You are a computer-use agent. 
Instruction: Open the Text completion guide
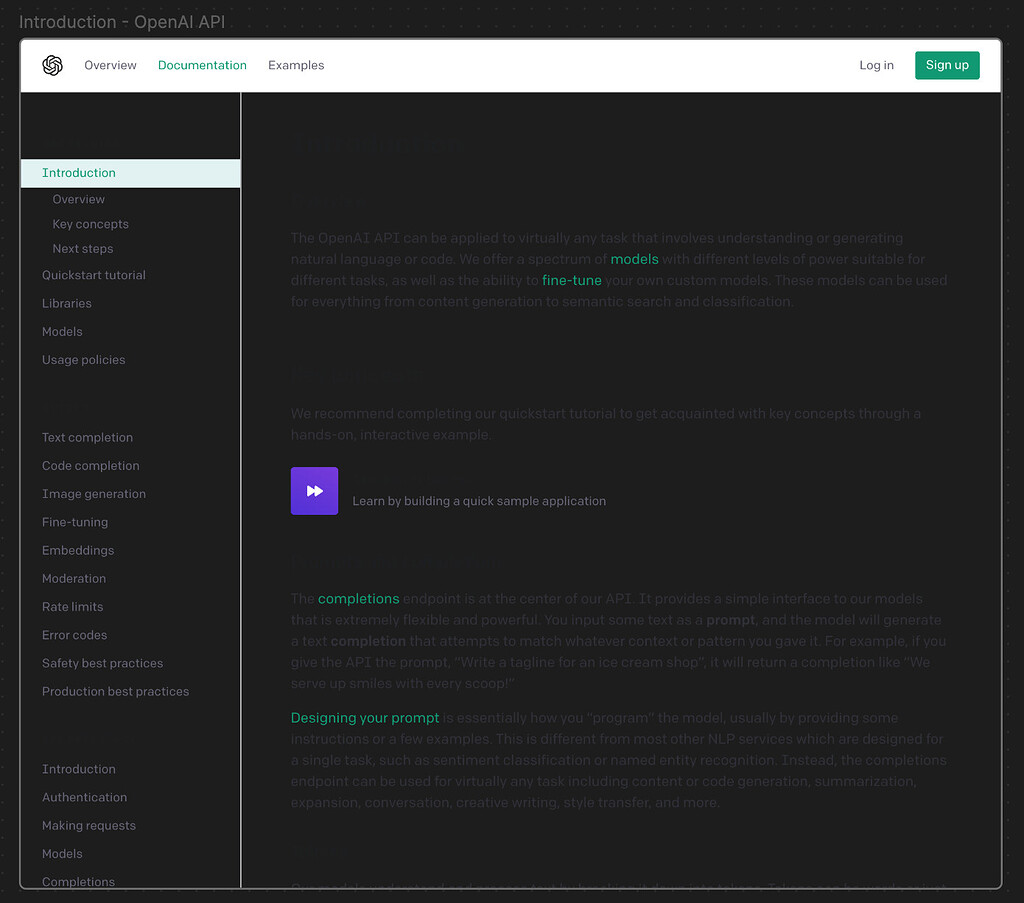point(87,437)
